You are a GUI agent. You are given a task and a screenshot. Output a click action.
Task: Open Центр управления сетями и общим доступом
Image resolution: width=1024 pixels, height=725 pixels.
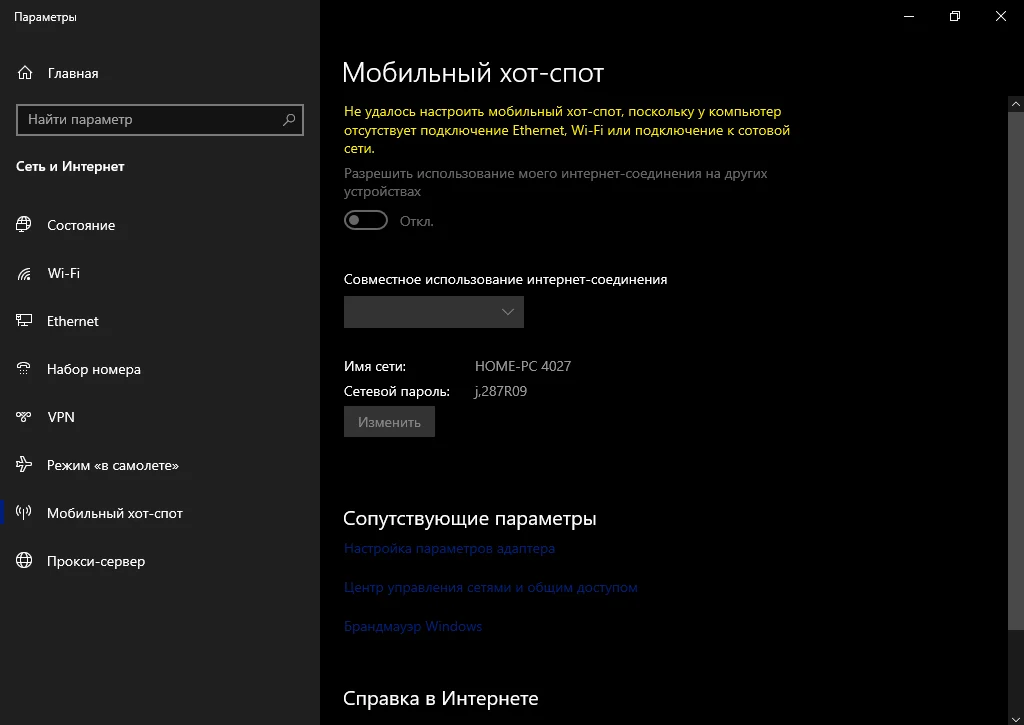point(490,587)
